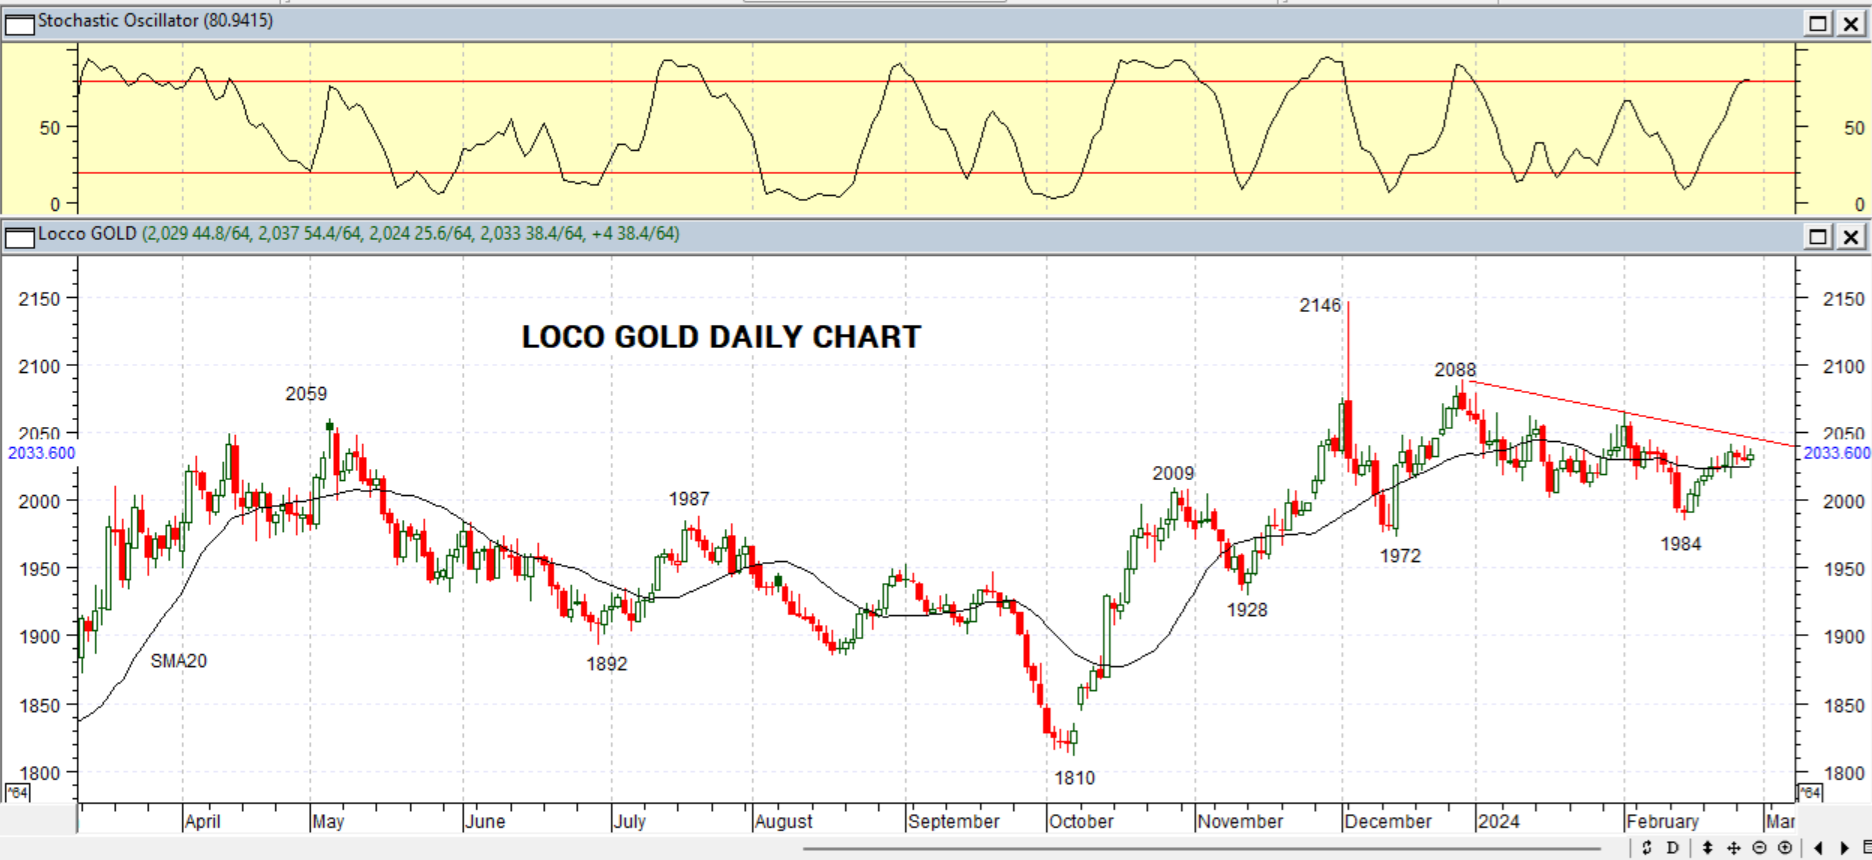Screen dimensions: 1872x860
Task: Click the 1810 low price label
Action: 1074,778
